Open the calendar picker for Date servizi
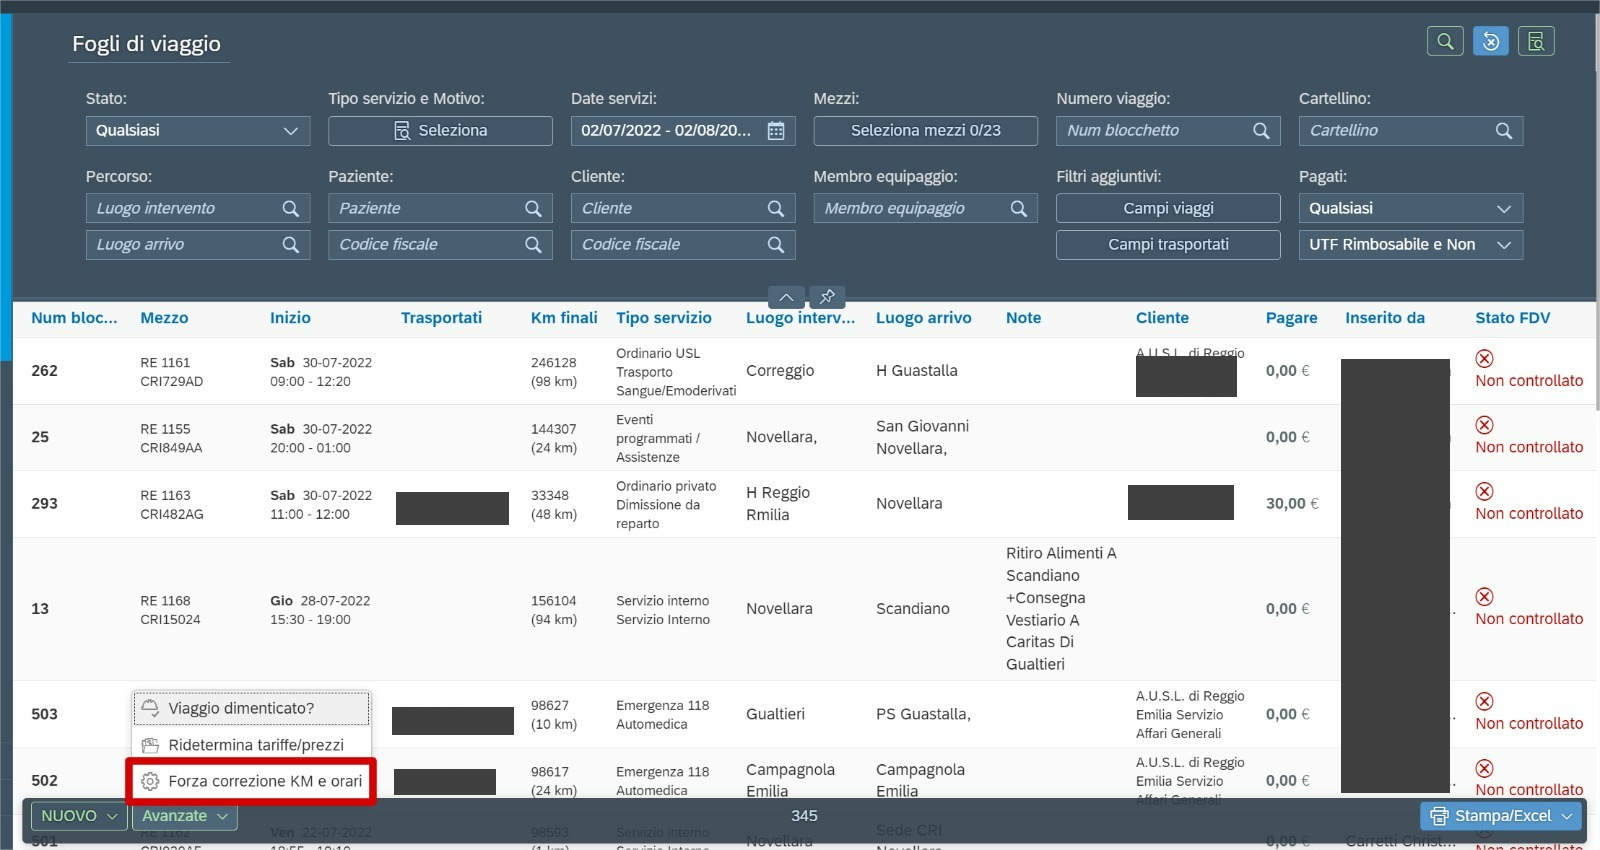The image size is (1600, 850). (x=776, y=131)
